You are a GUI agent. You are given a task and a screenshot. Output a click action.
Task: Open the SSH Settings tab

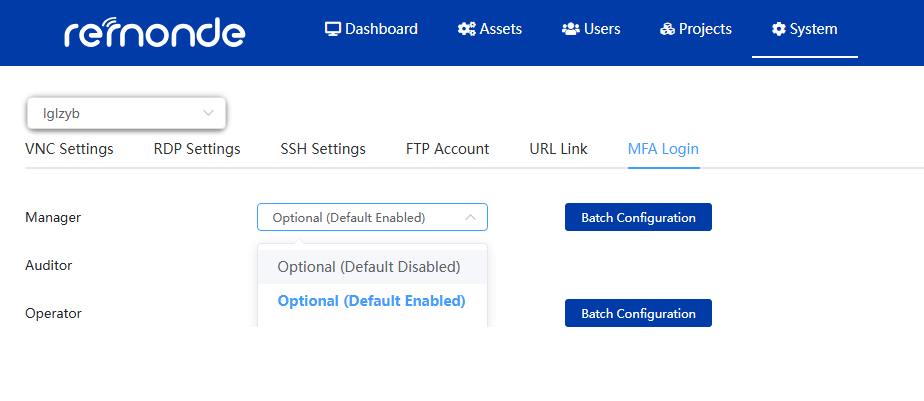323,149
